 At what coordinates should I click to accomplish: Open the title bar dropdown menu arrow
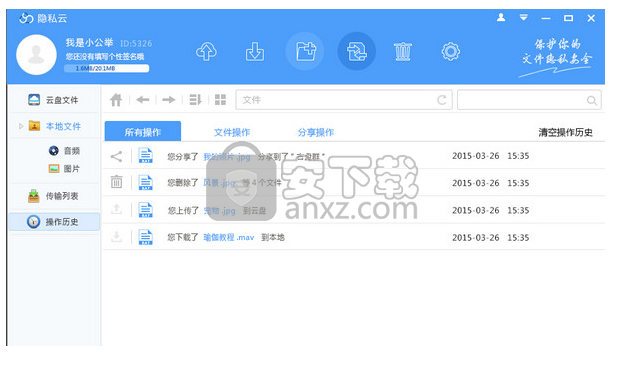click(523, 18)
